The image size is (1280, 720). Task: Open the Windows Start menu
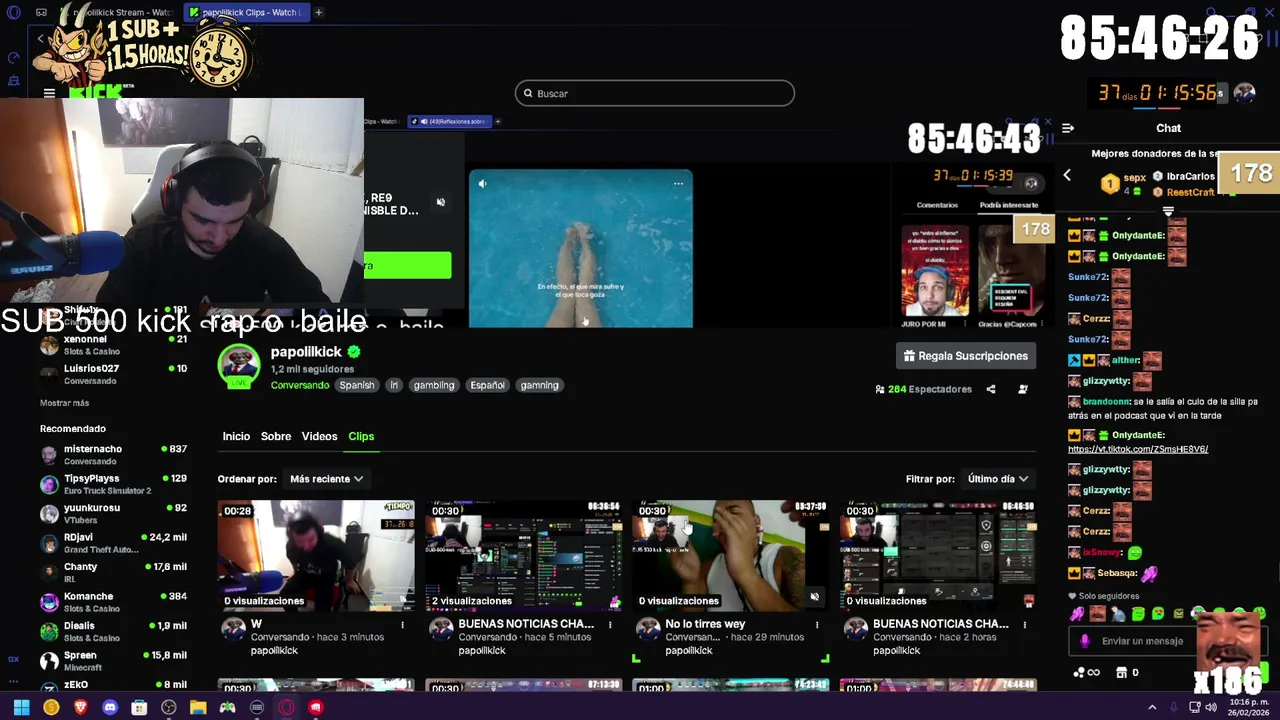(21, 707)
